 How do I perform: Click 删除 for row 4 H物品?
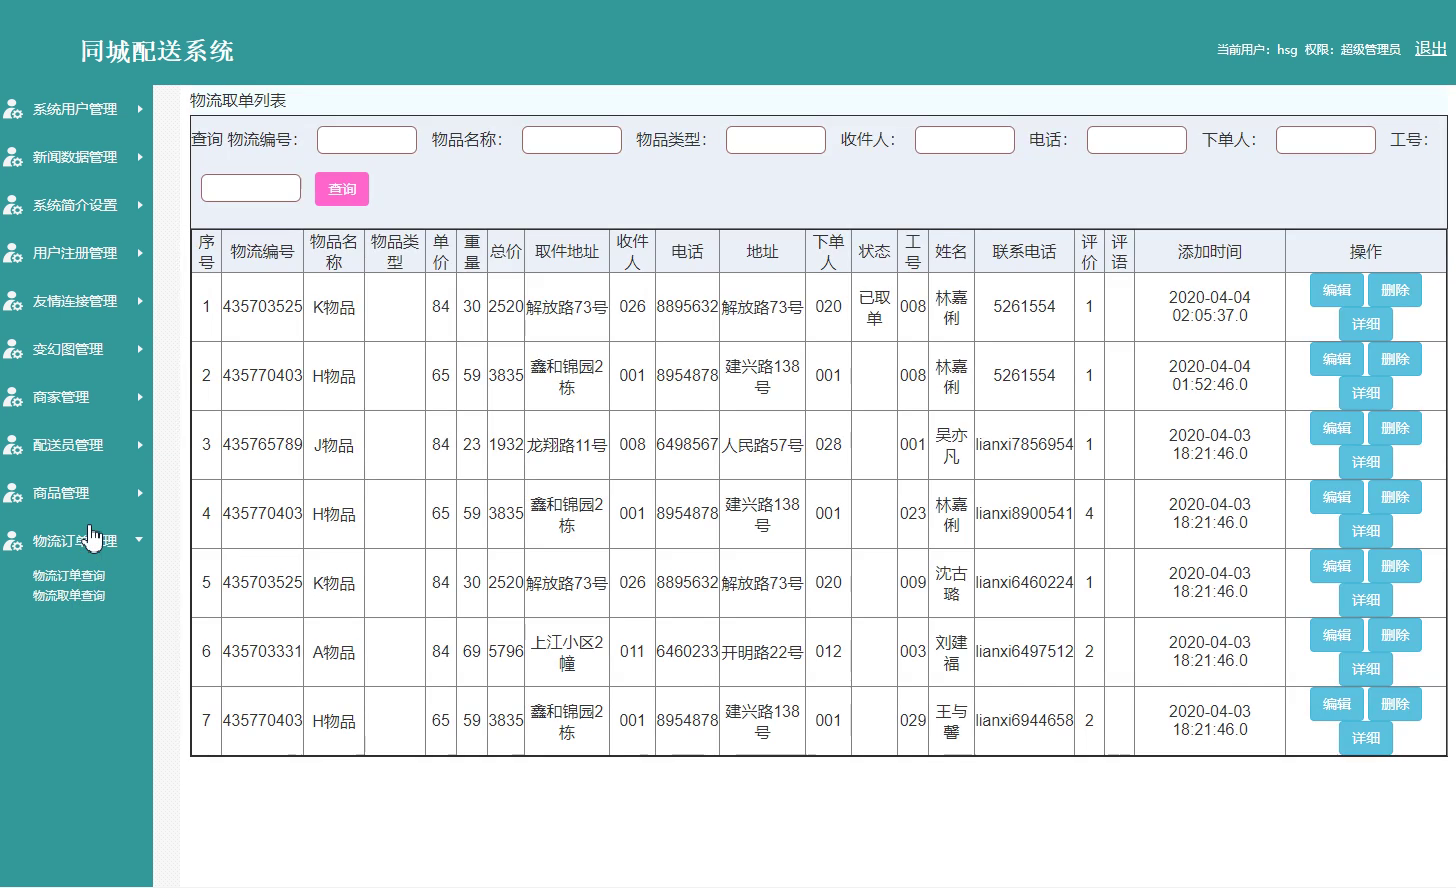pos(1395,497)
